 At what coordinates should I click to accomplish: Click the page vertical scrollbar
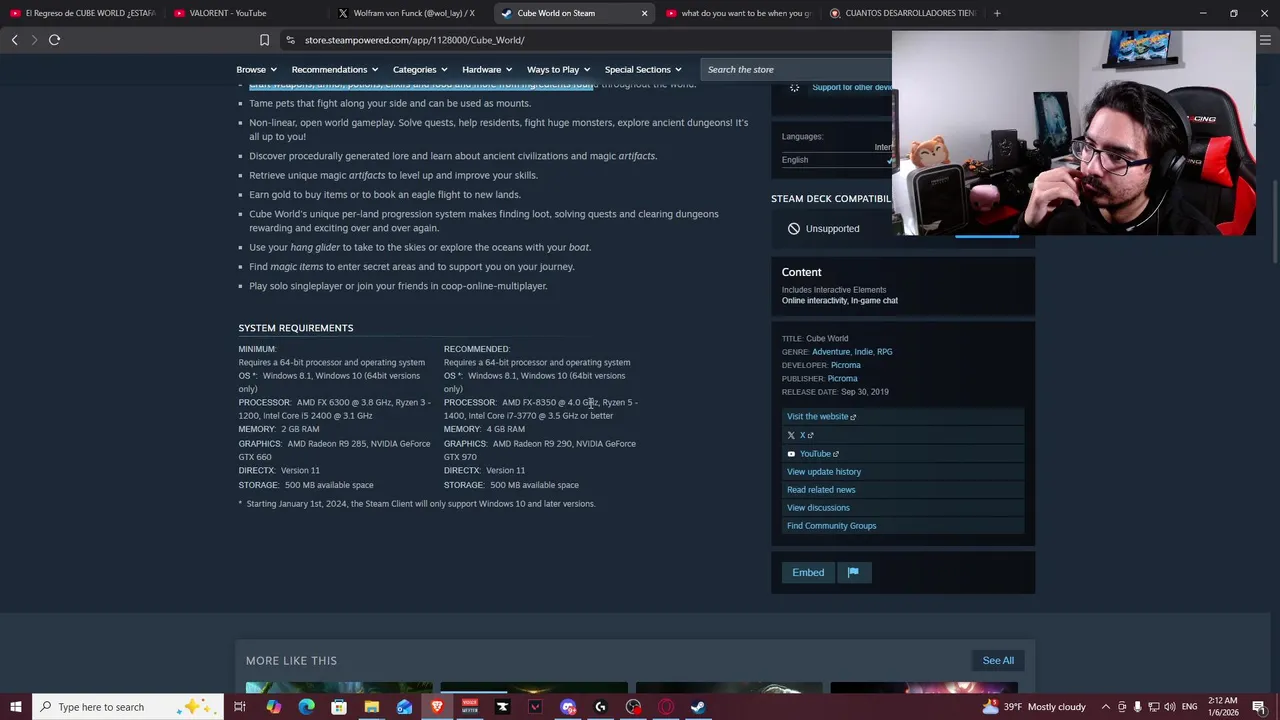click(x=1274, y=220)
